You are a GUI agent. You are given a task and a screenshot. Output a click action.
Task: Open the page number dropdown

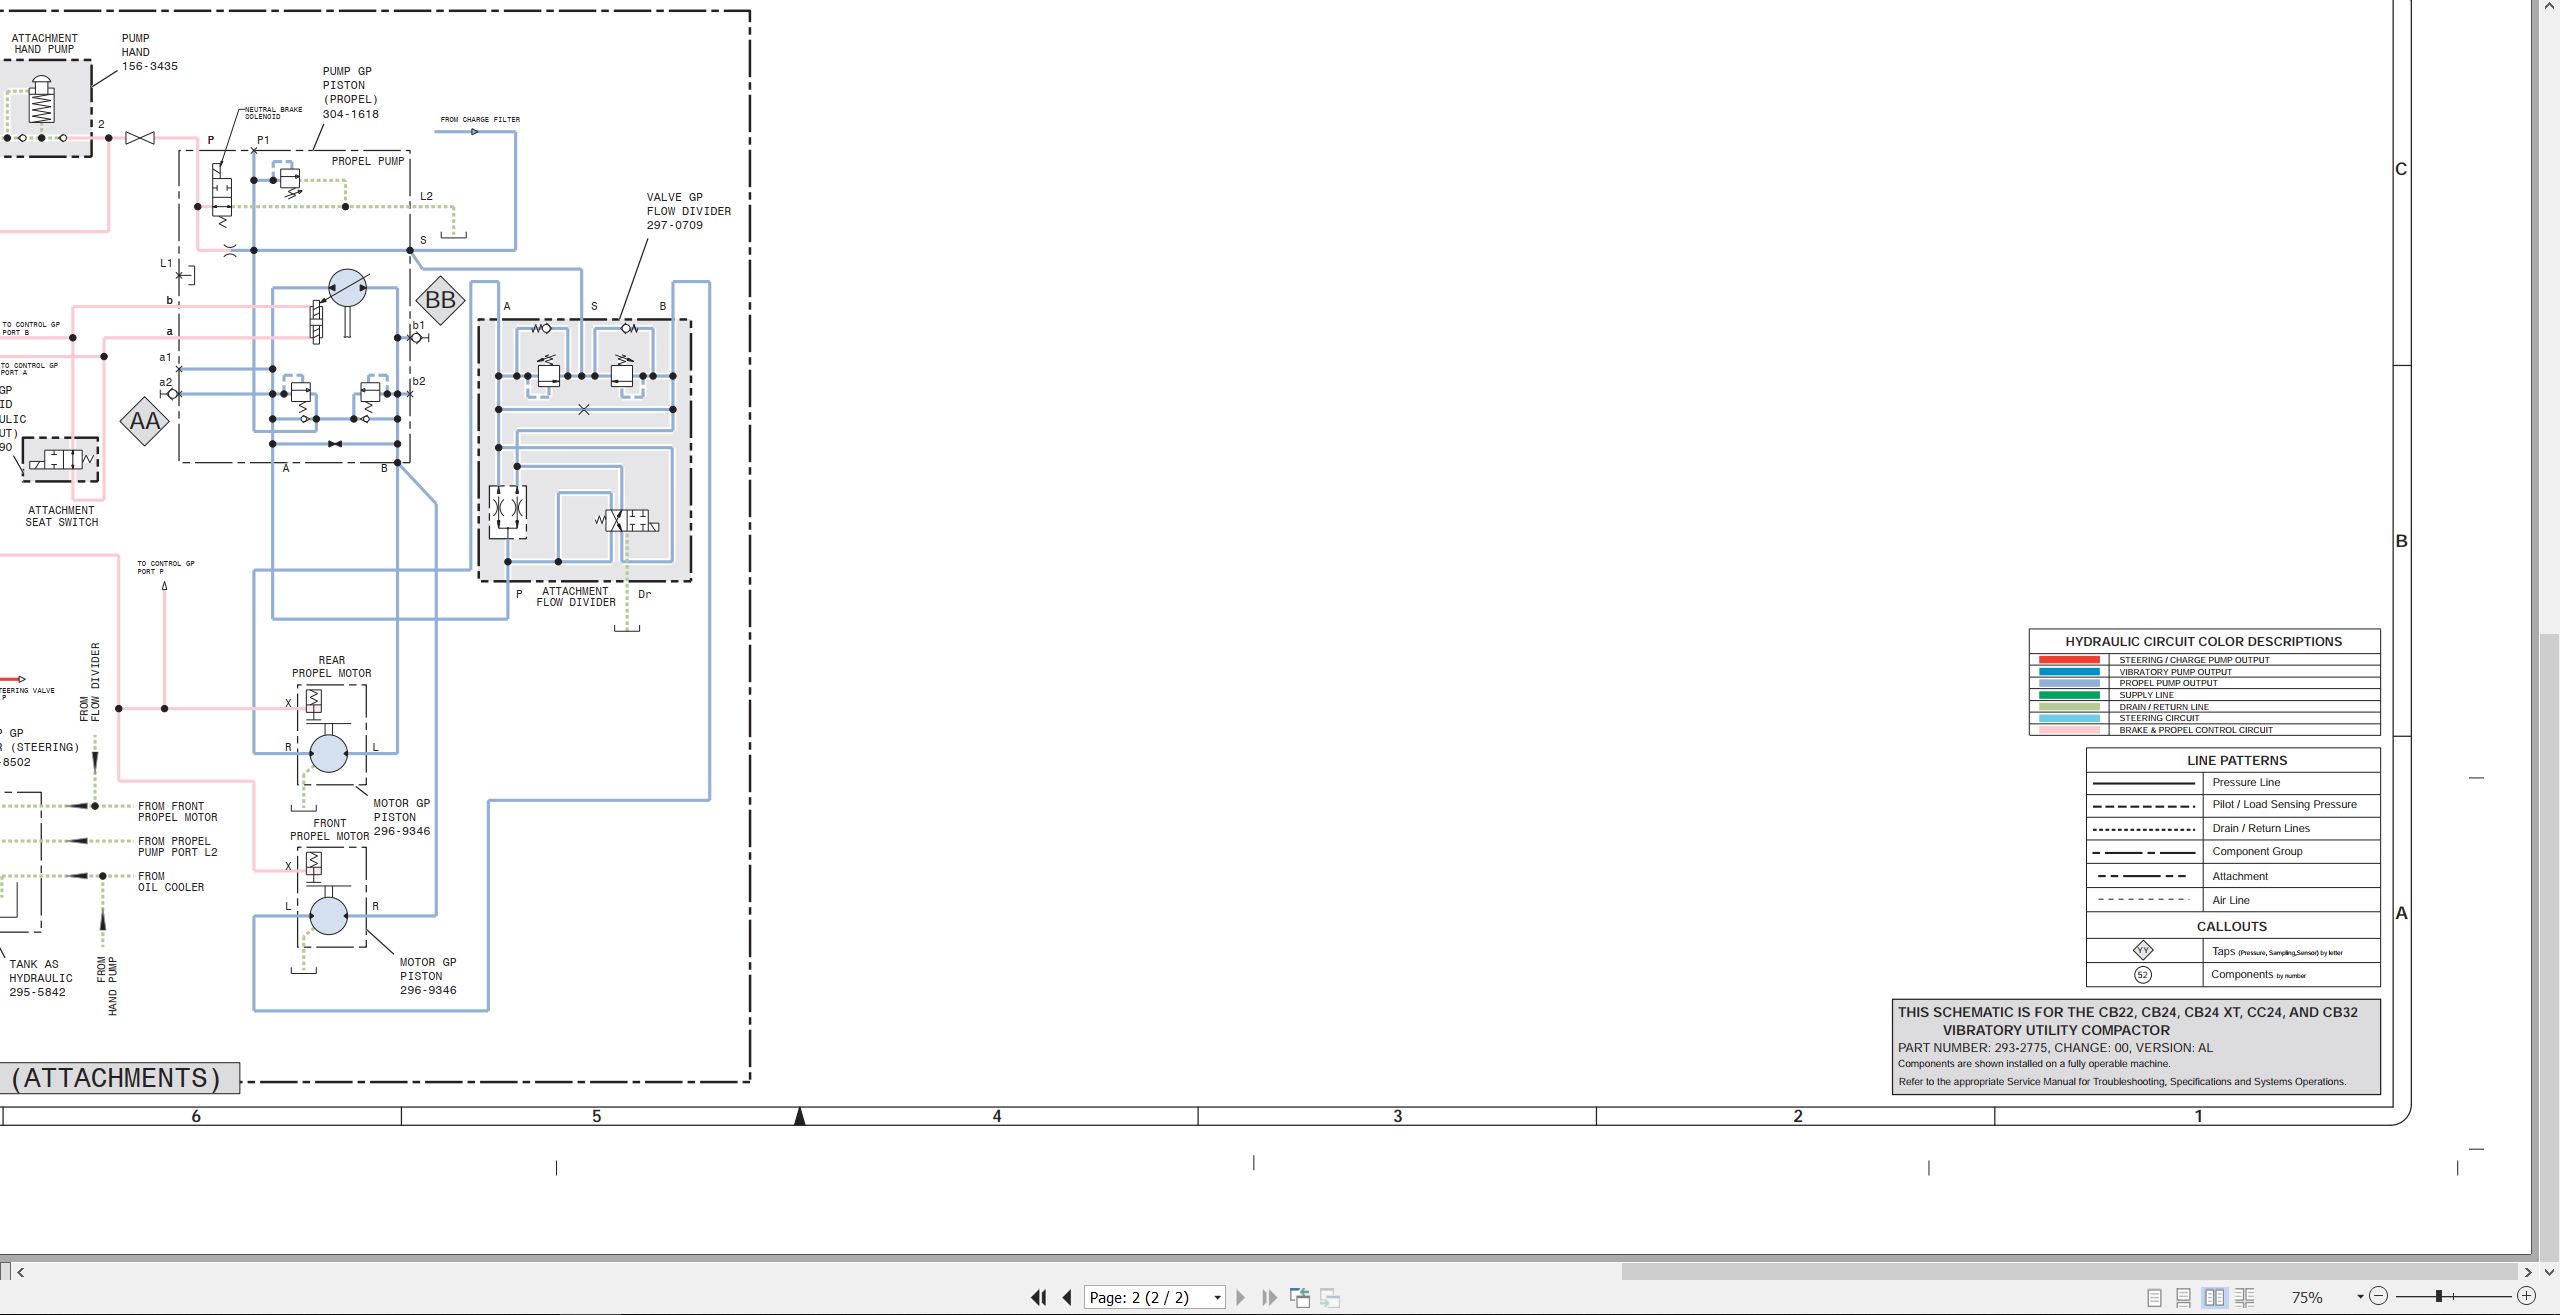(x=1217, y=1298)
